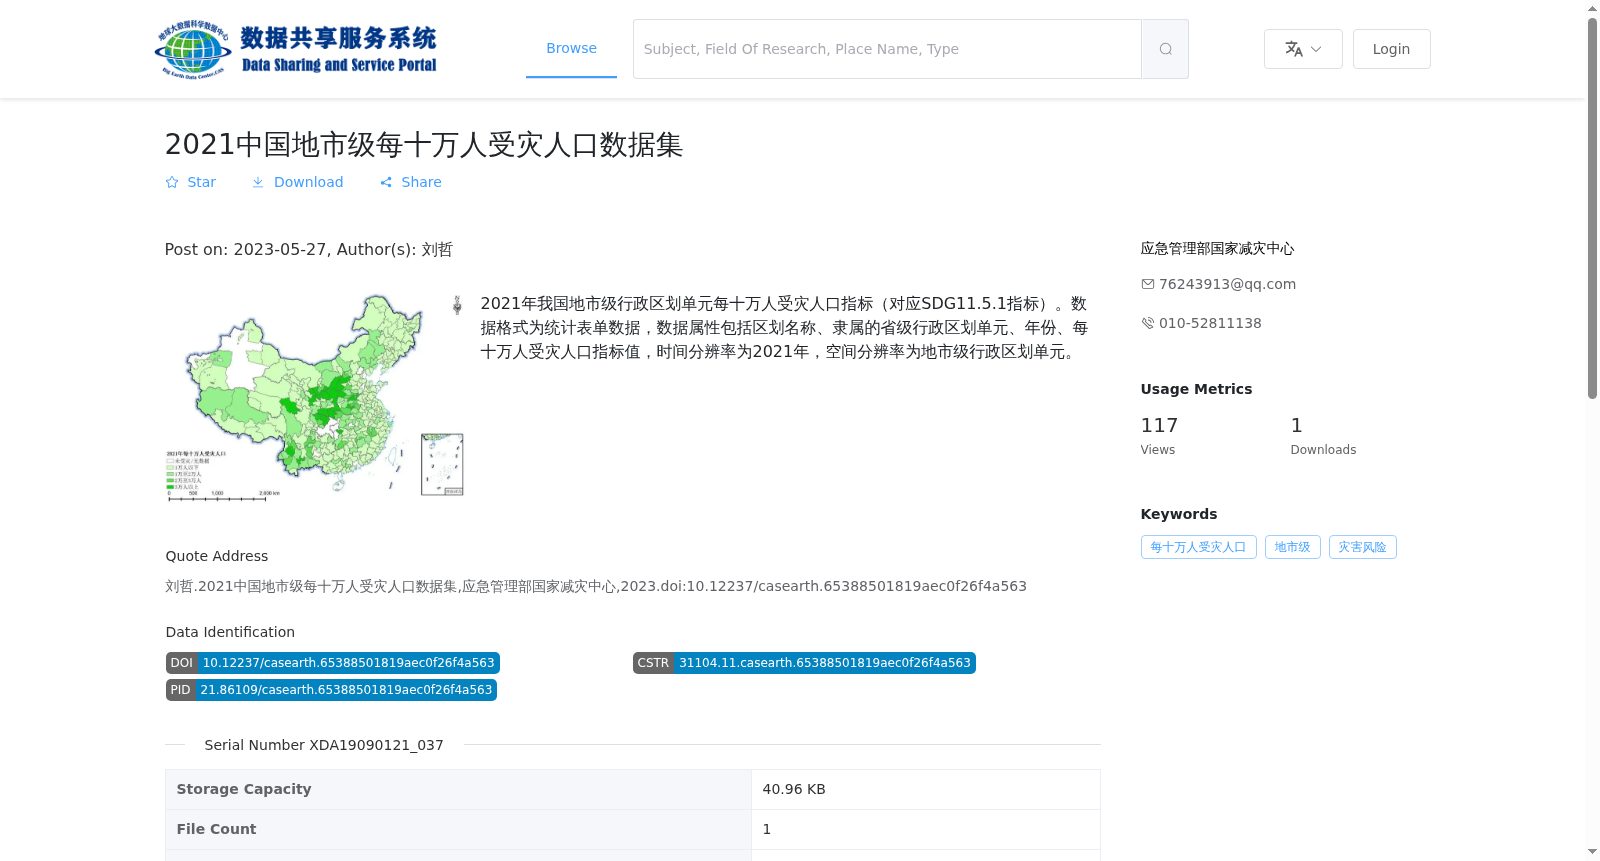Focus the subject search input field

point(887,49)
